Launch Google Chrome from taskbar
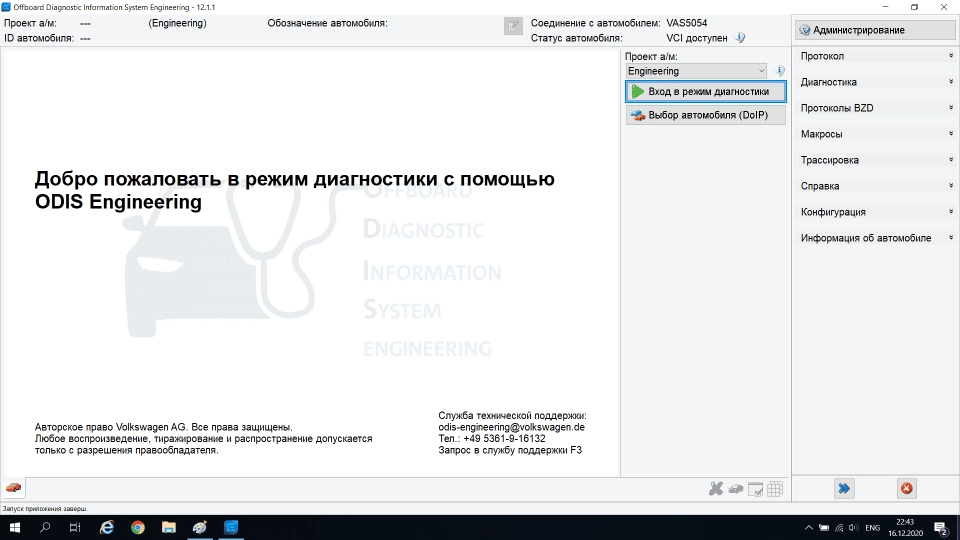The image size is (960, 540). point(138,527)
